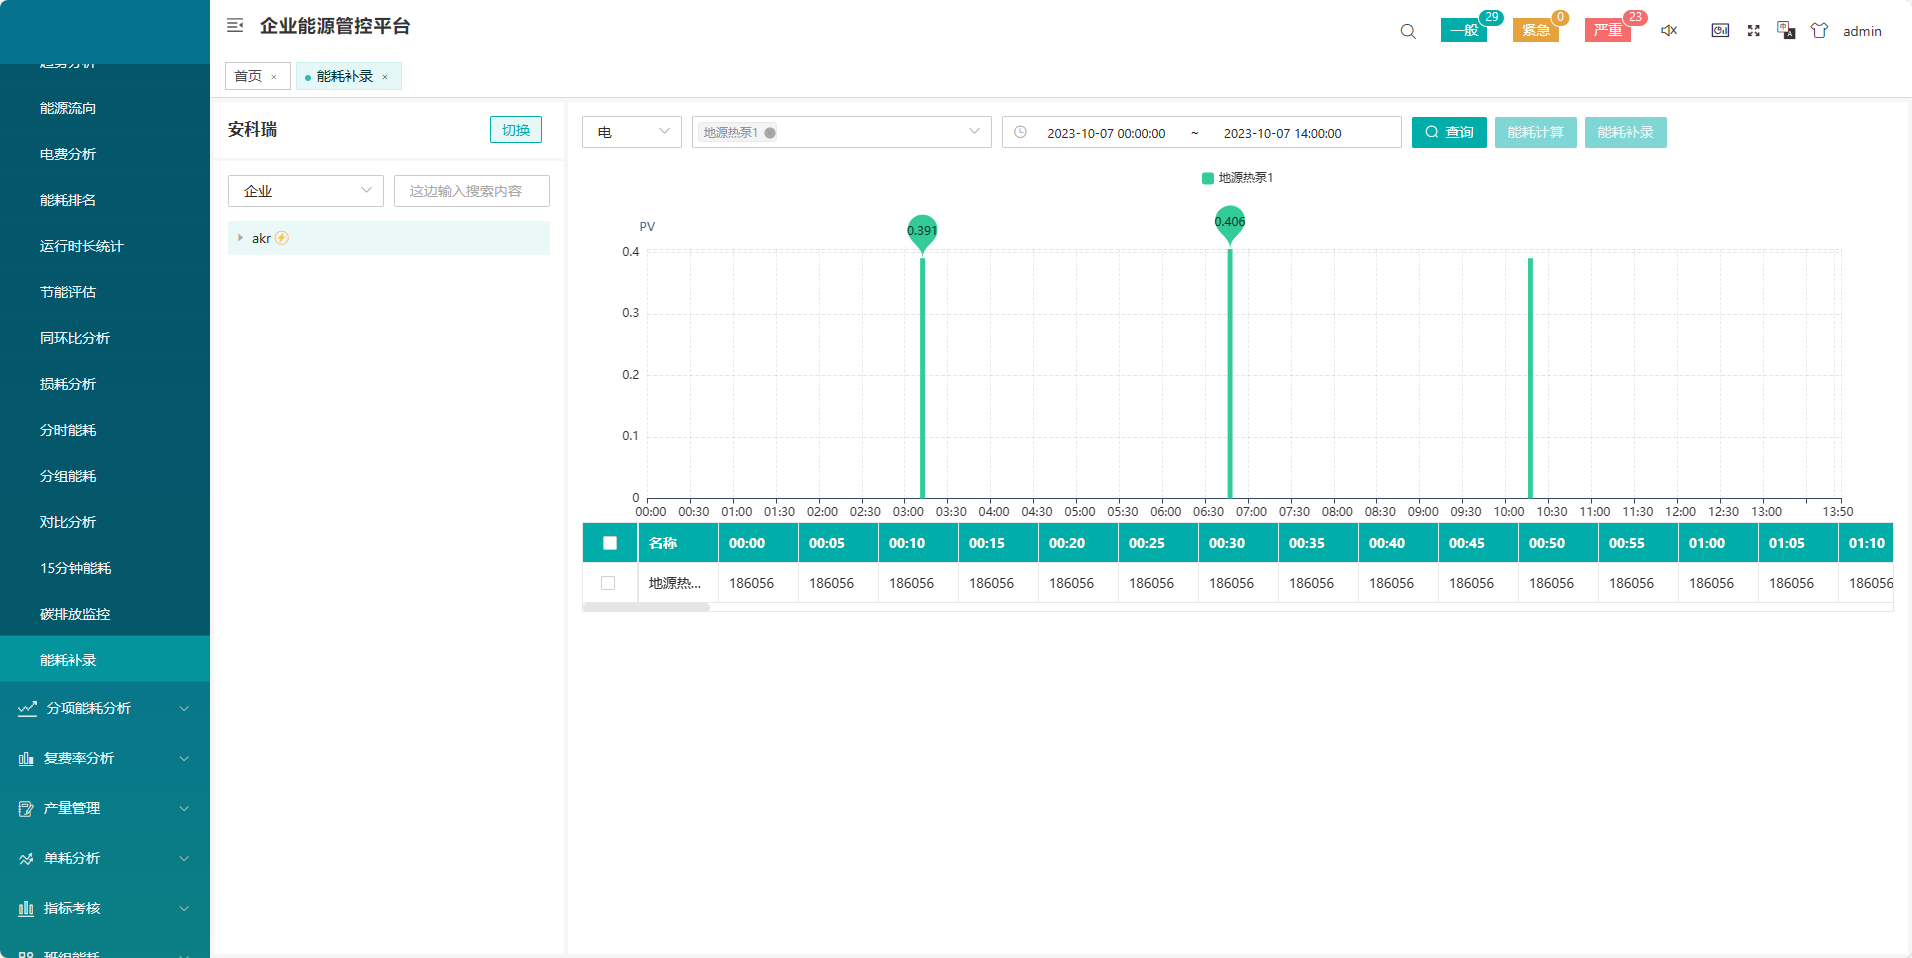Open the 企业 dropdown in left panel

click(305, 191)
